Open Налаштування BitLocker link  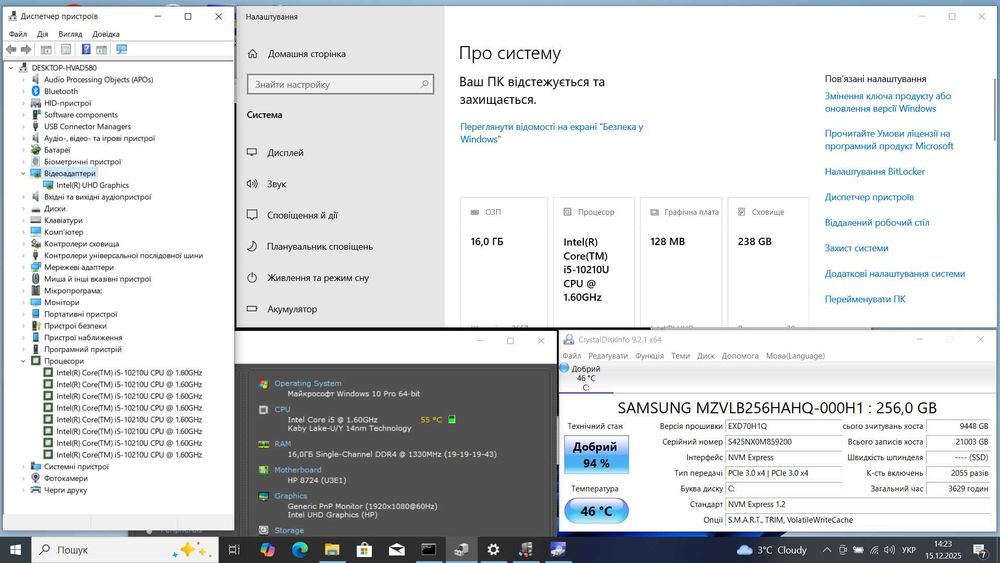(x=874, y=172)
